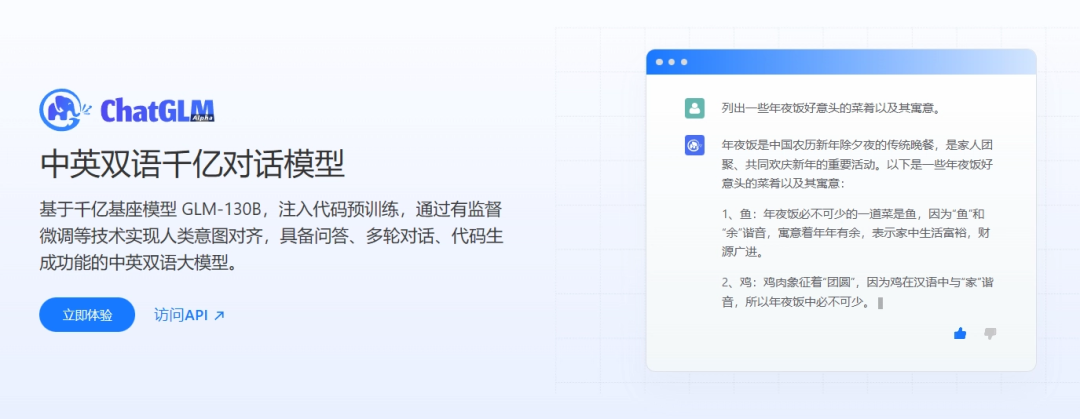1080x419 pixels.
Task: Click the third dot in chat window header
Action: (683, 62)
